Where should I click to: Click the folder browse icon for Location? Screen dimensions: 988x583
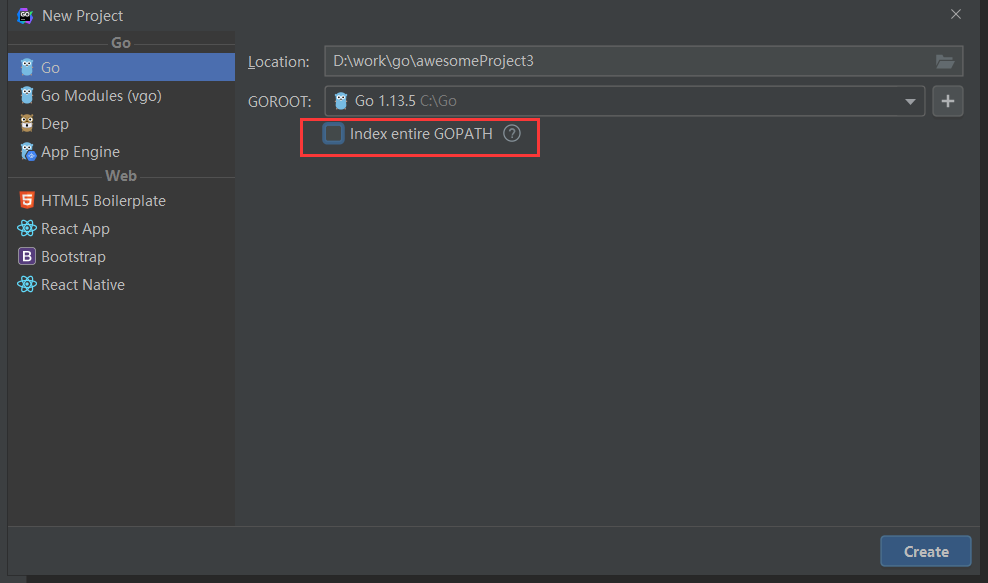[x=944, y=60]
